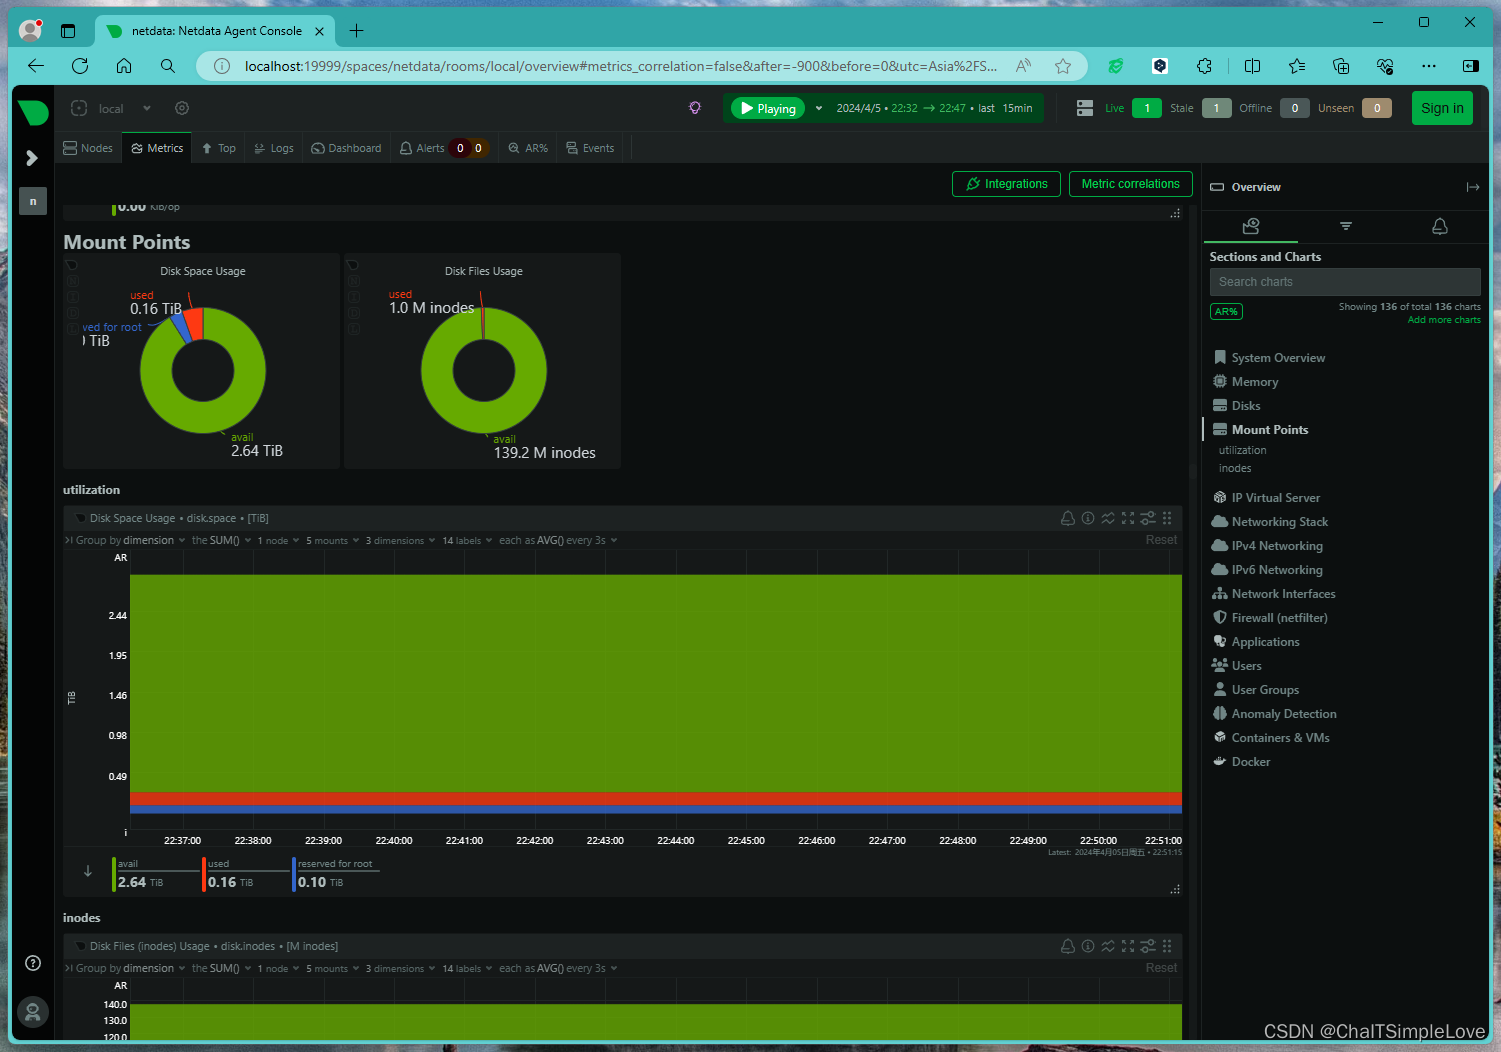Image resolution: width=1501 pixels, height=1052 pixels.
Task: Focus the Search charts input field
Action: (1345, 282)
